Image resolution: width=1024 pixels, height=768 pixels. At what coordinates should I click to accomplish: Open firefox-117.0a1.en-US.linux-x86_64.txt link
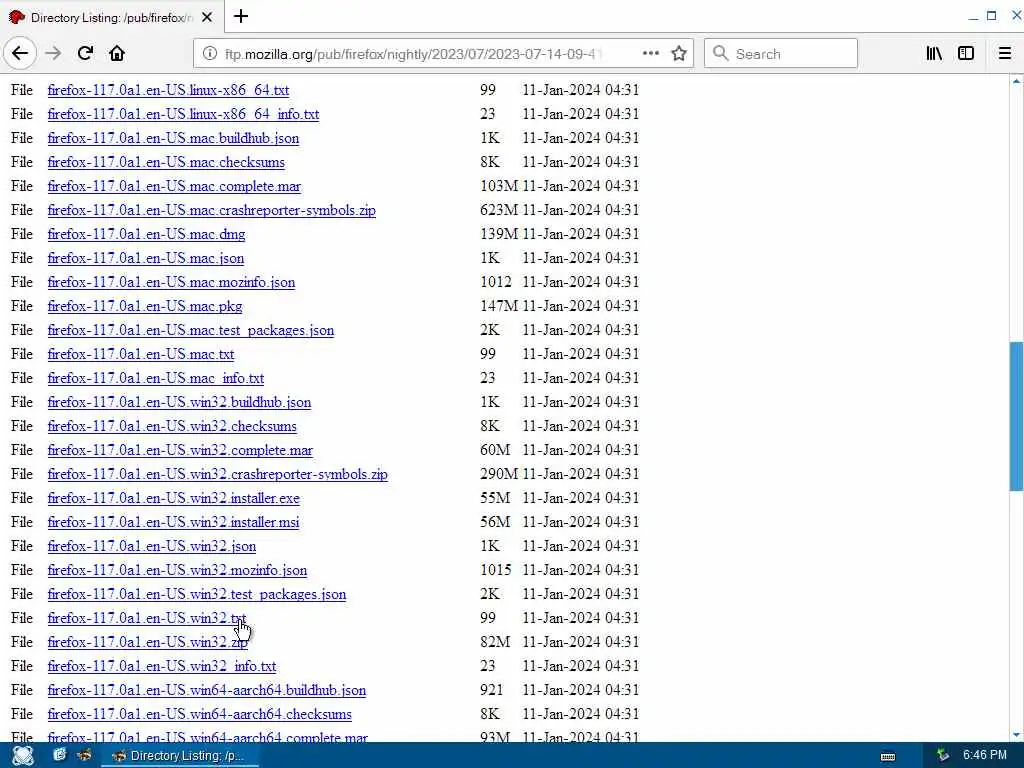click(x=168, y=90)
